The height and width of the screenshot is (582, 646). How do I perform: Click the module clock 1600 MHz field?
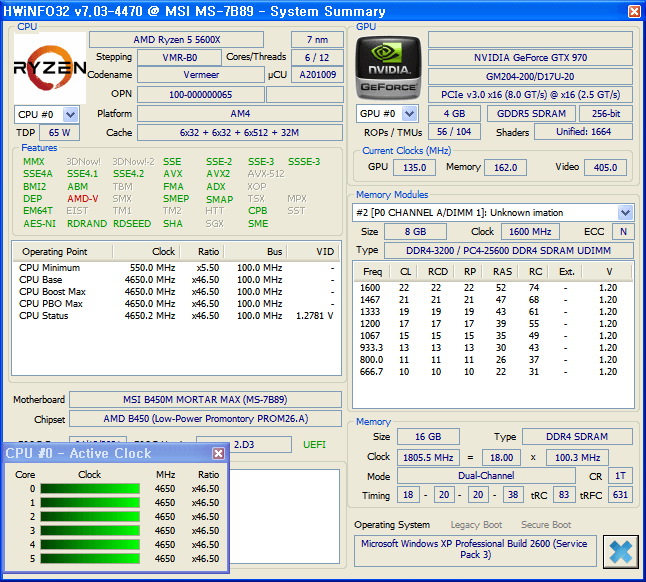pyautogui.click(x=530, y=231)
